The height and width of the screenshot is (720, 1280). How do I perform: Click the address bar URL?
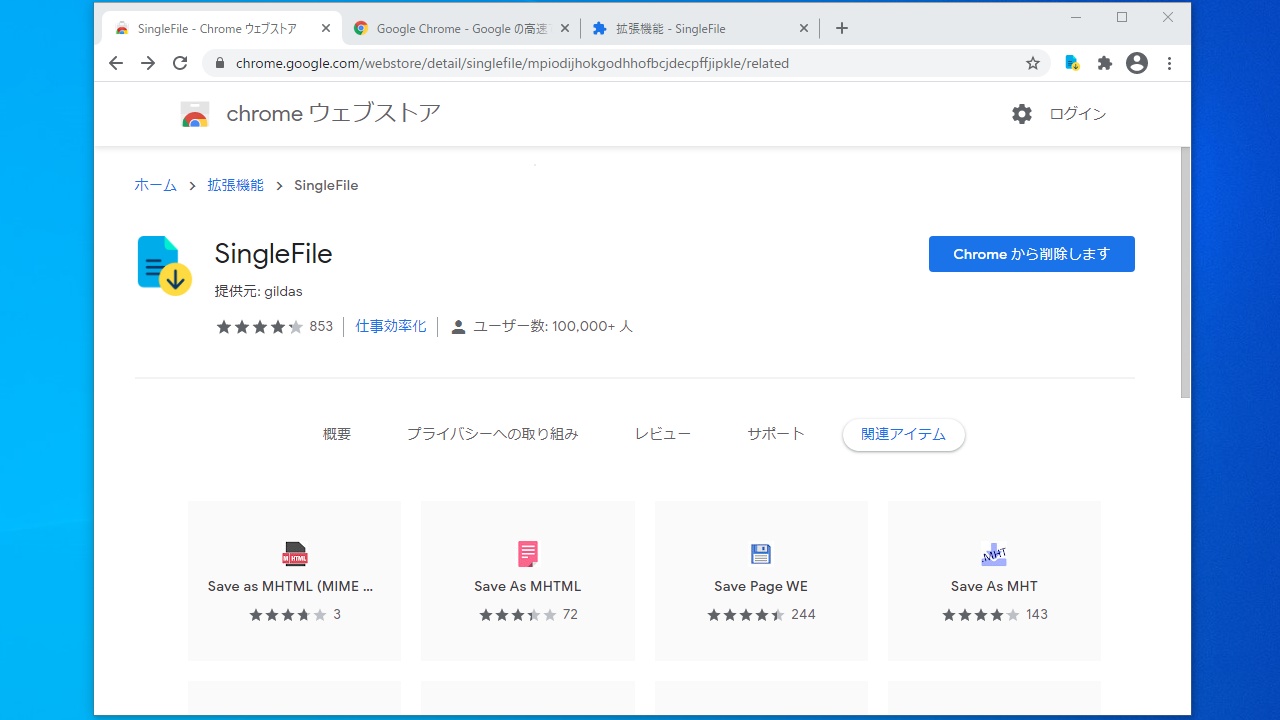click(513, 63)
